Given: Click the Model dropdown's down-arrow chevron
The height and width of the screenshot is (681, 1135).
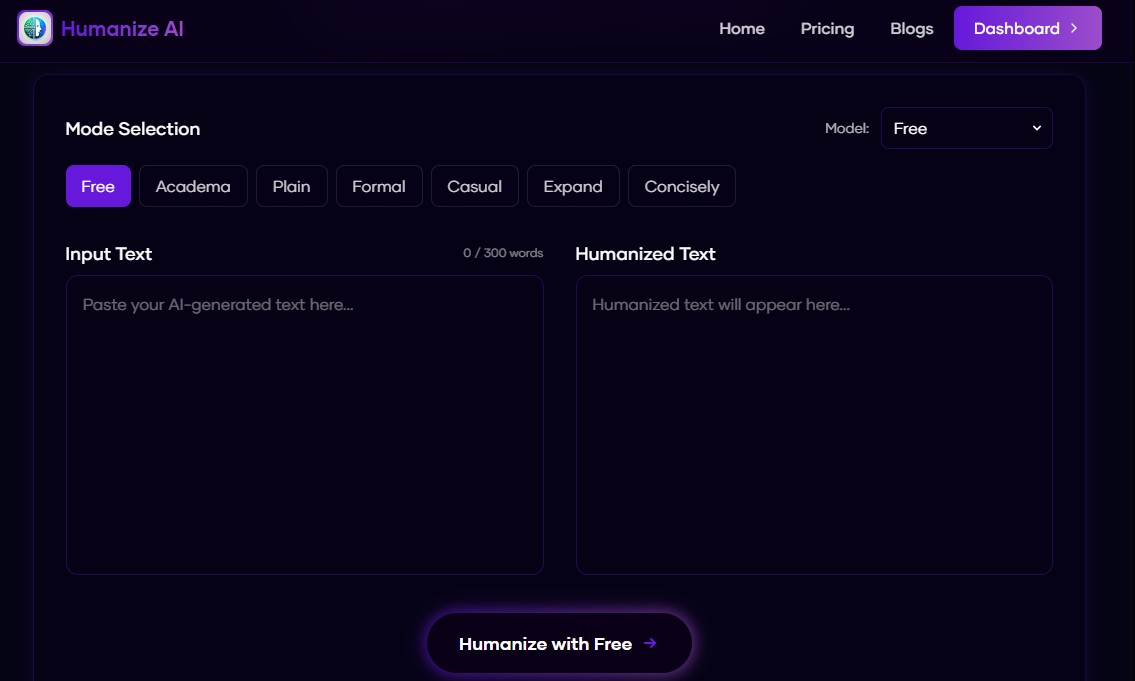Looking at the screenshot, I should (1036, 128).
